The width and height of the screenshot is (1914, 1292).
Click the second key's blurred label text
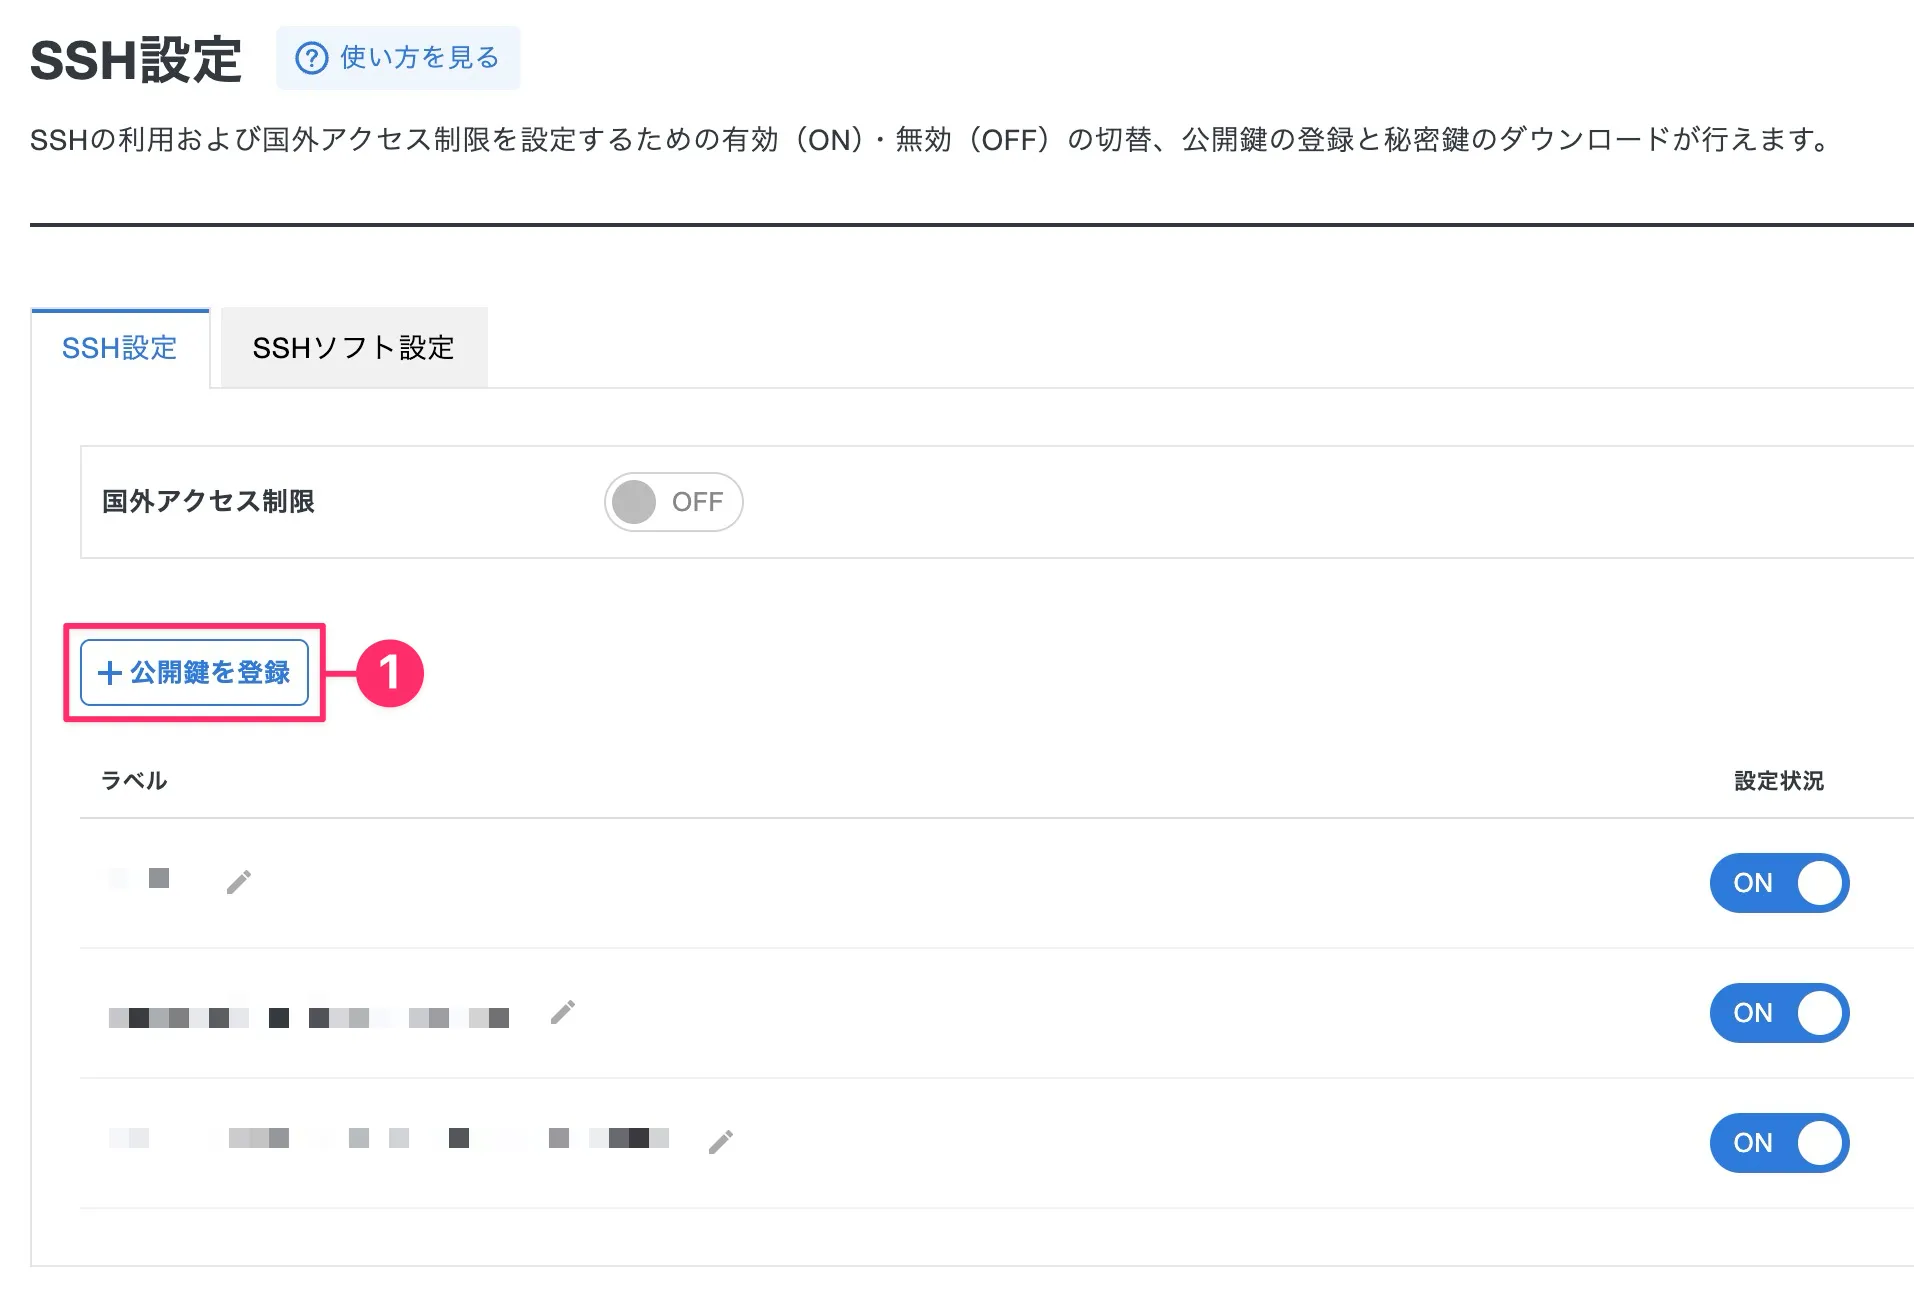tap(309, 1018)
